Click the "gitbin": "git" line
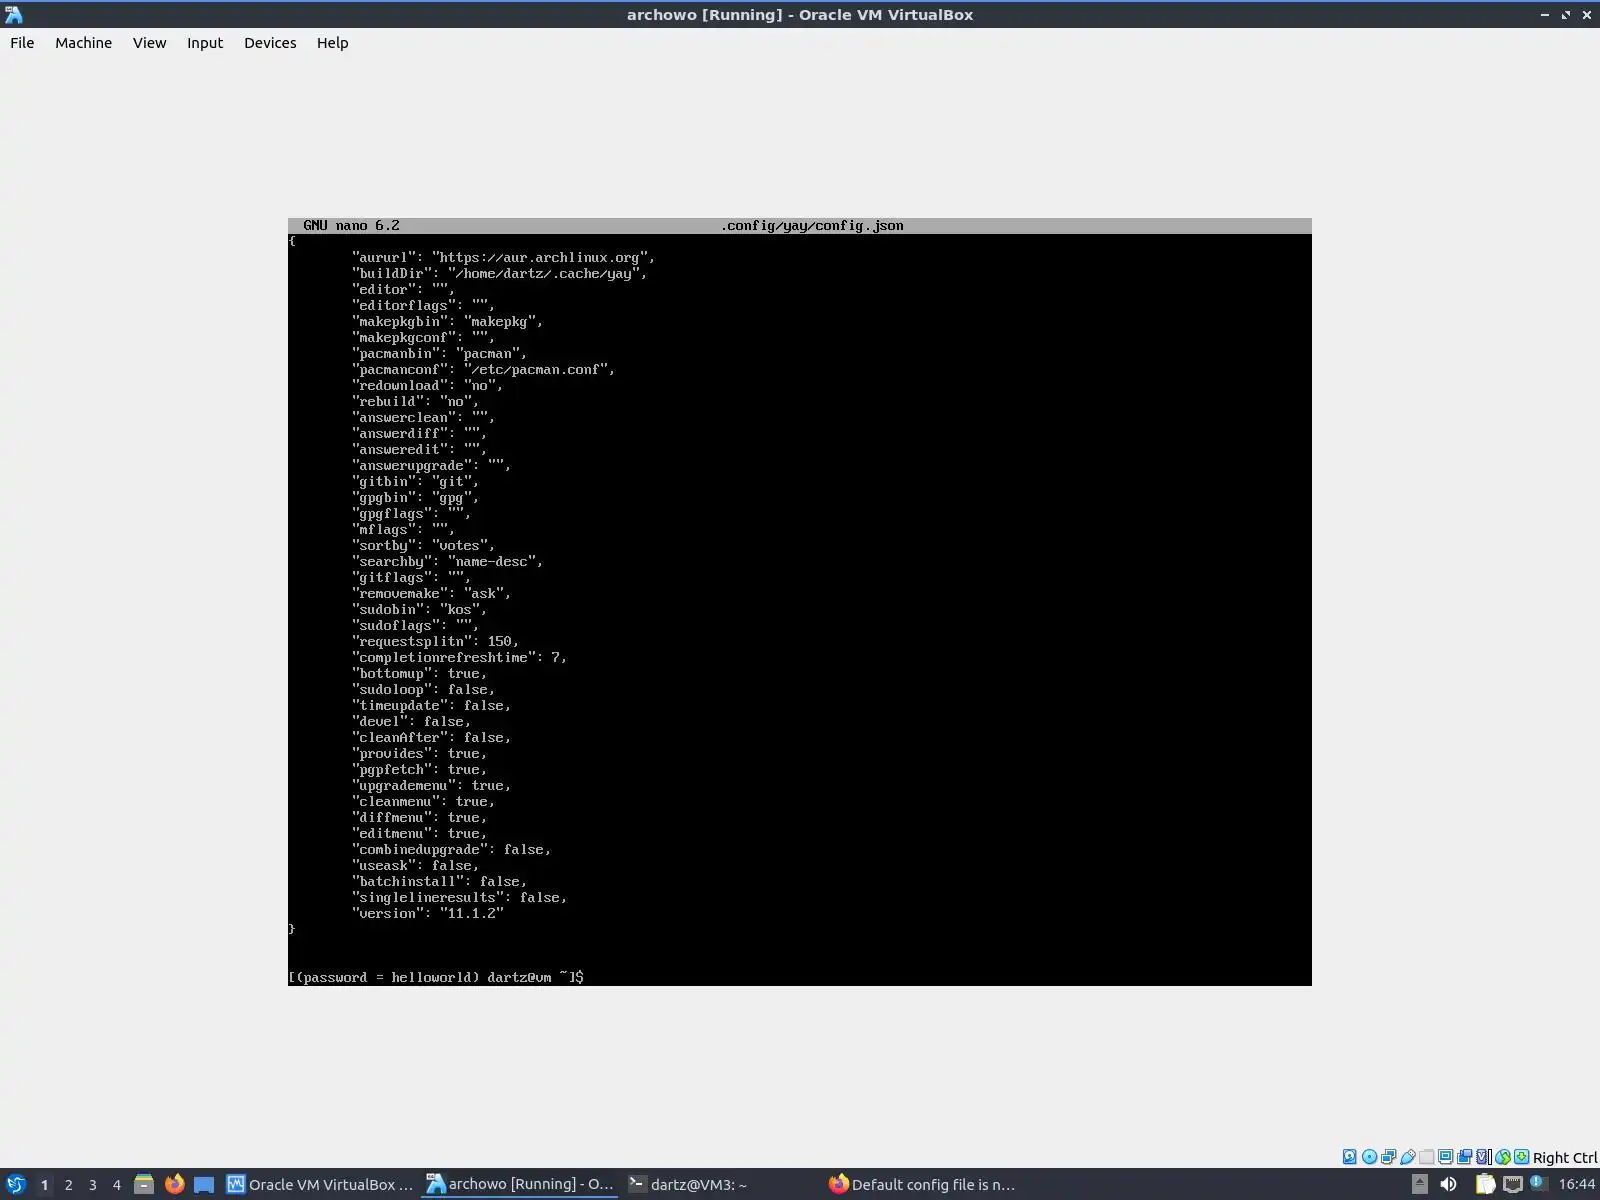 coord(415,481)
